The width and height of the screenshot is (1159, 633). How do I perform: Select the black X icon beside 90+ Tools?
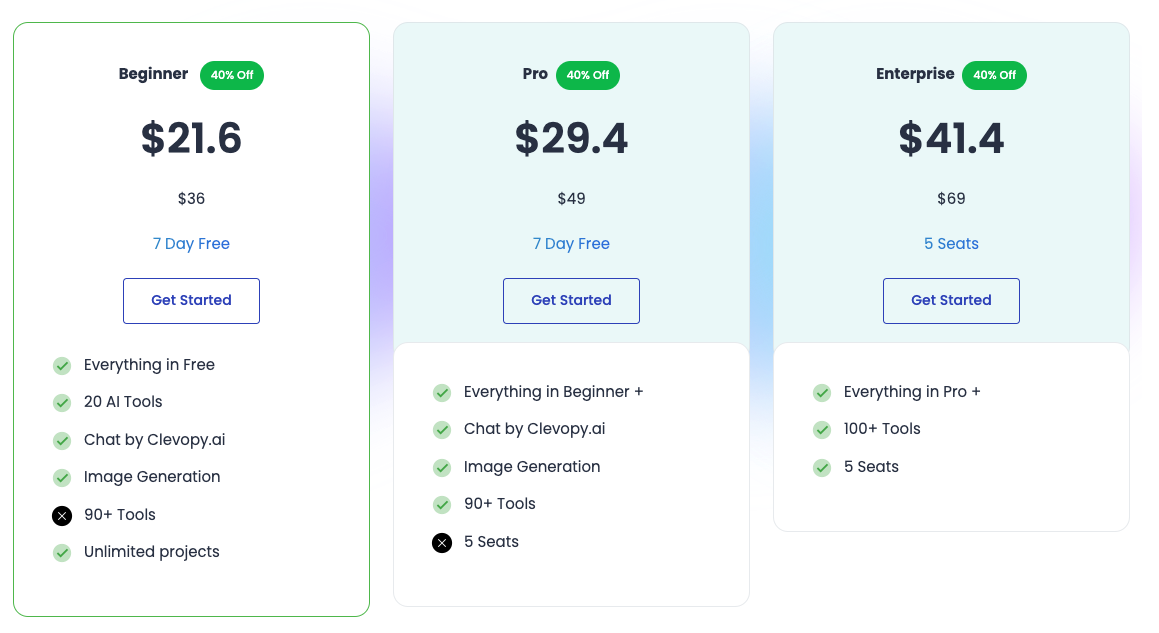pyautogui.click(x=61, y=515)
